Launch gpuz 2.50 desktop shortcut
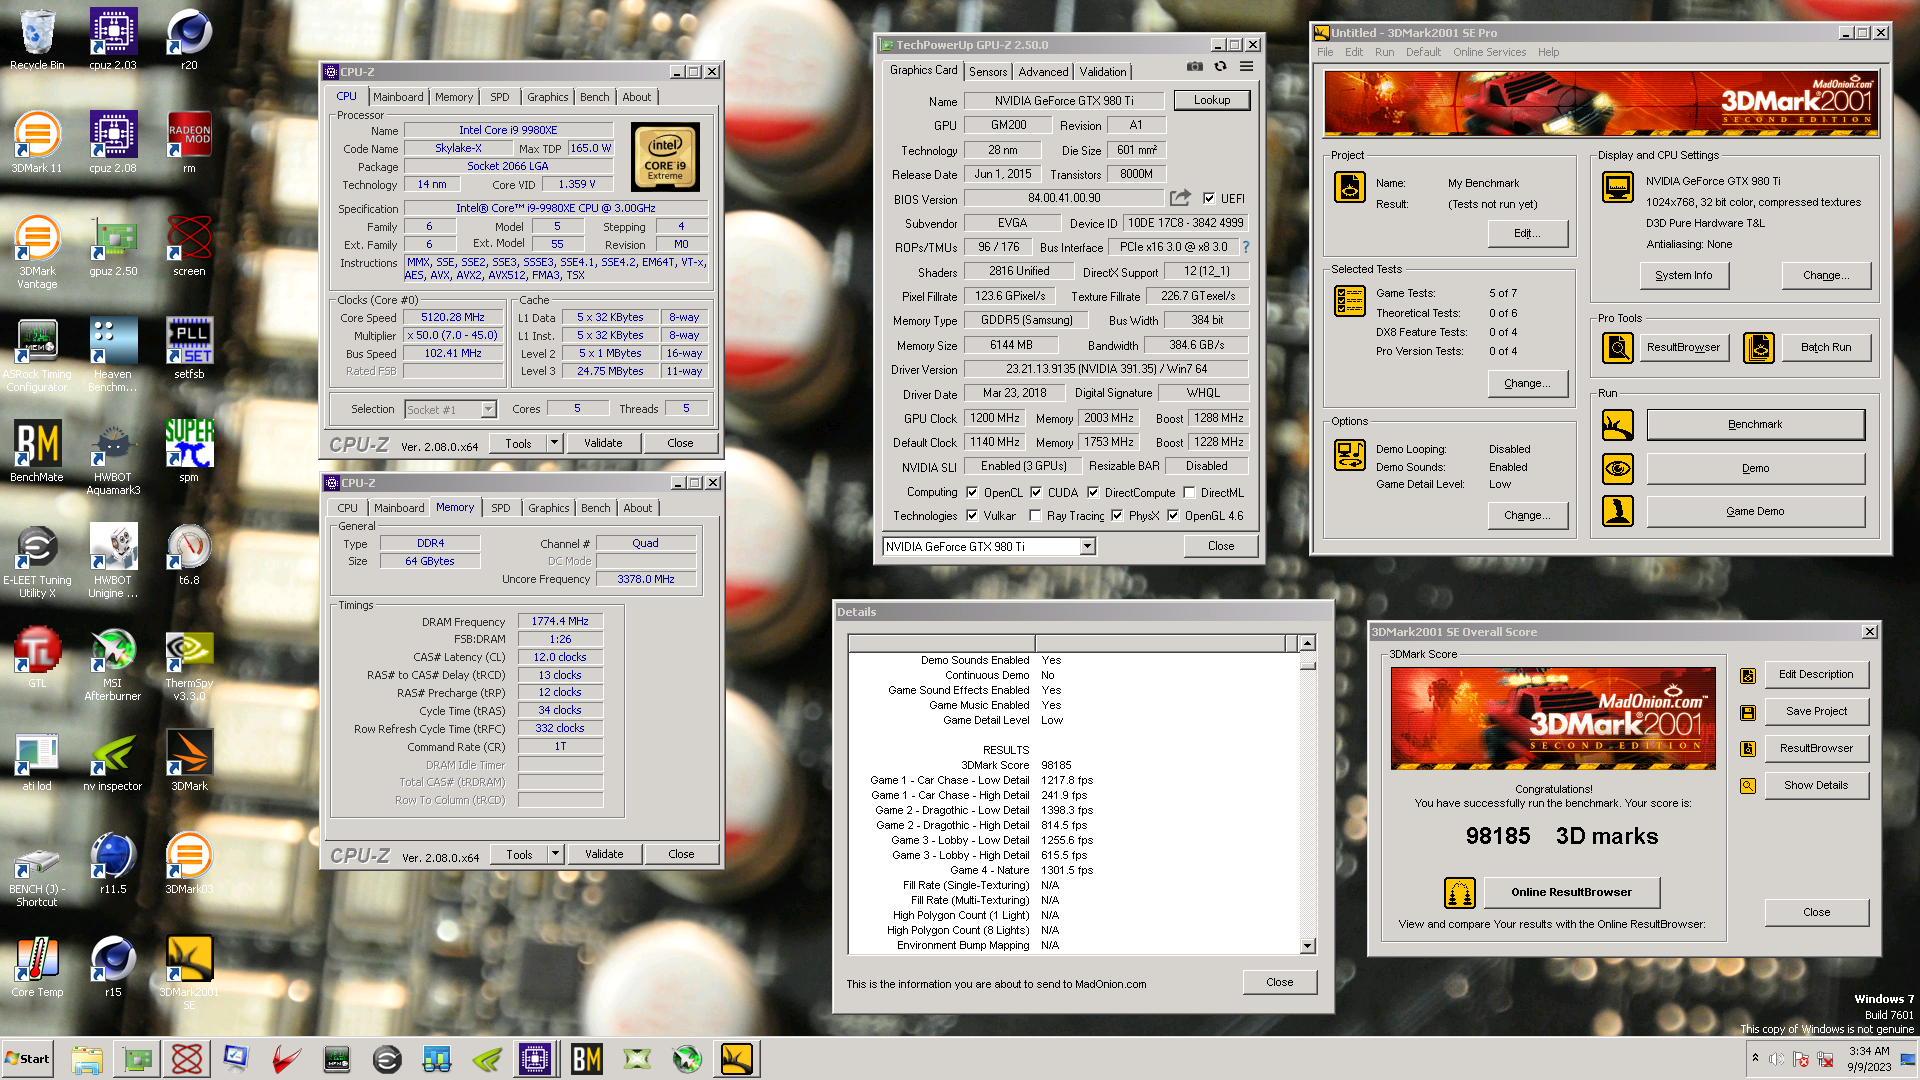Image resolution: width=1920 pixels, height=1080 pixels. (113, 246)
